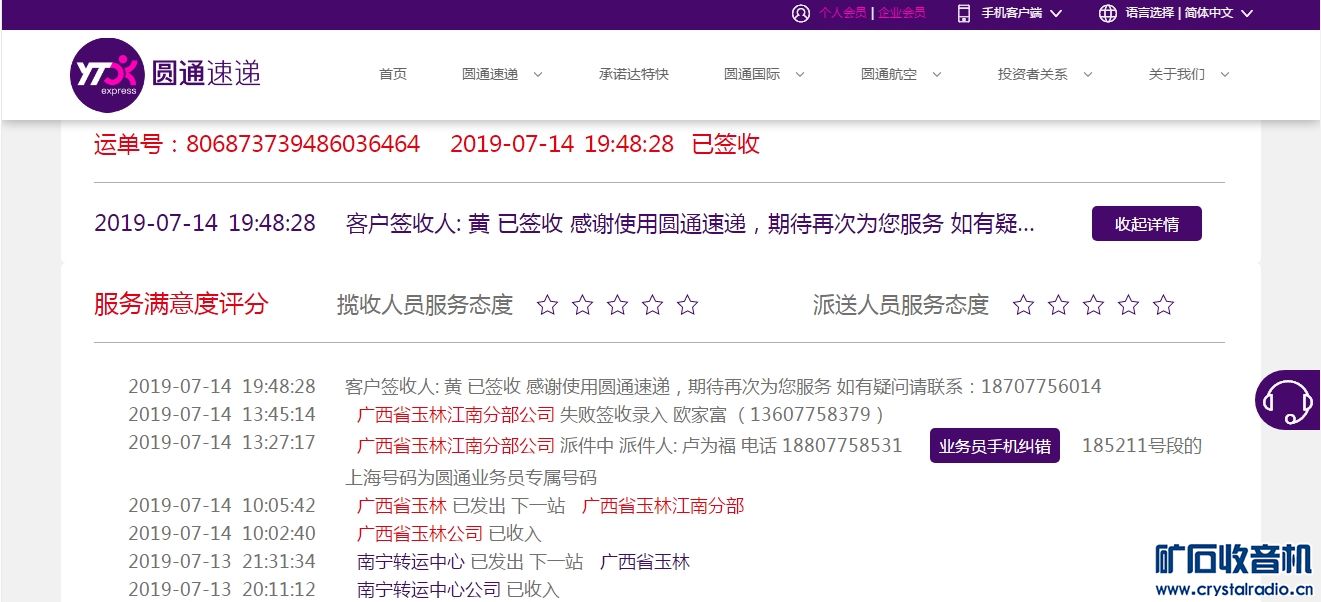This screenshot has width=1321, height=602.
Task: Expand the 投资者关系 menu chevron
Action: tap(1087, 74)
